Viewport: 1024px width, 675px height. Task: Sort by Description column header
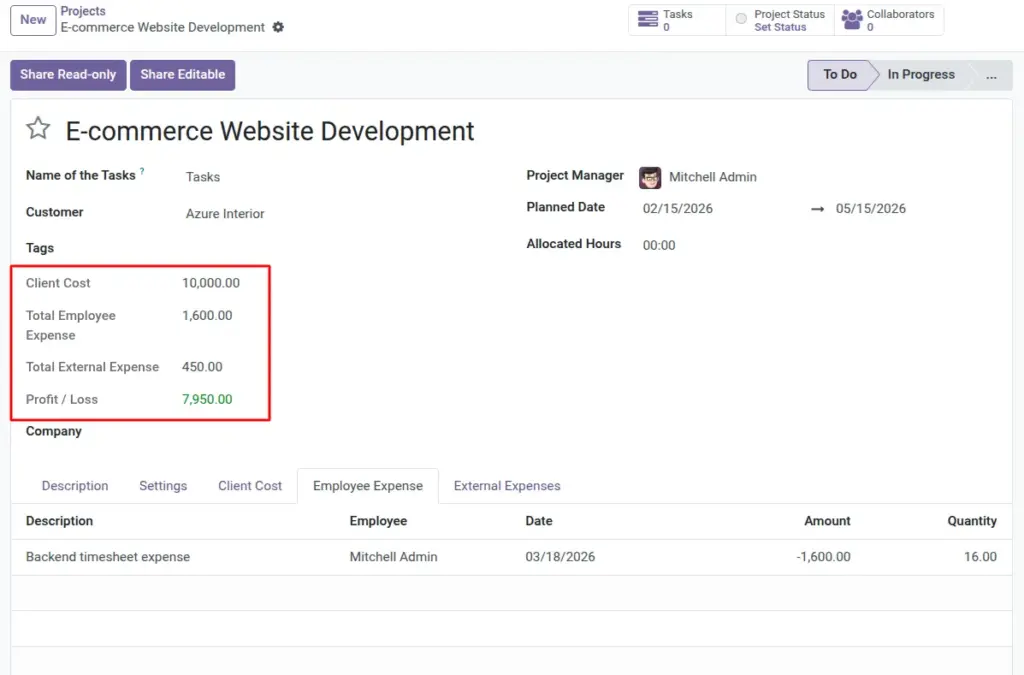(x=59, y=521)
